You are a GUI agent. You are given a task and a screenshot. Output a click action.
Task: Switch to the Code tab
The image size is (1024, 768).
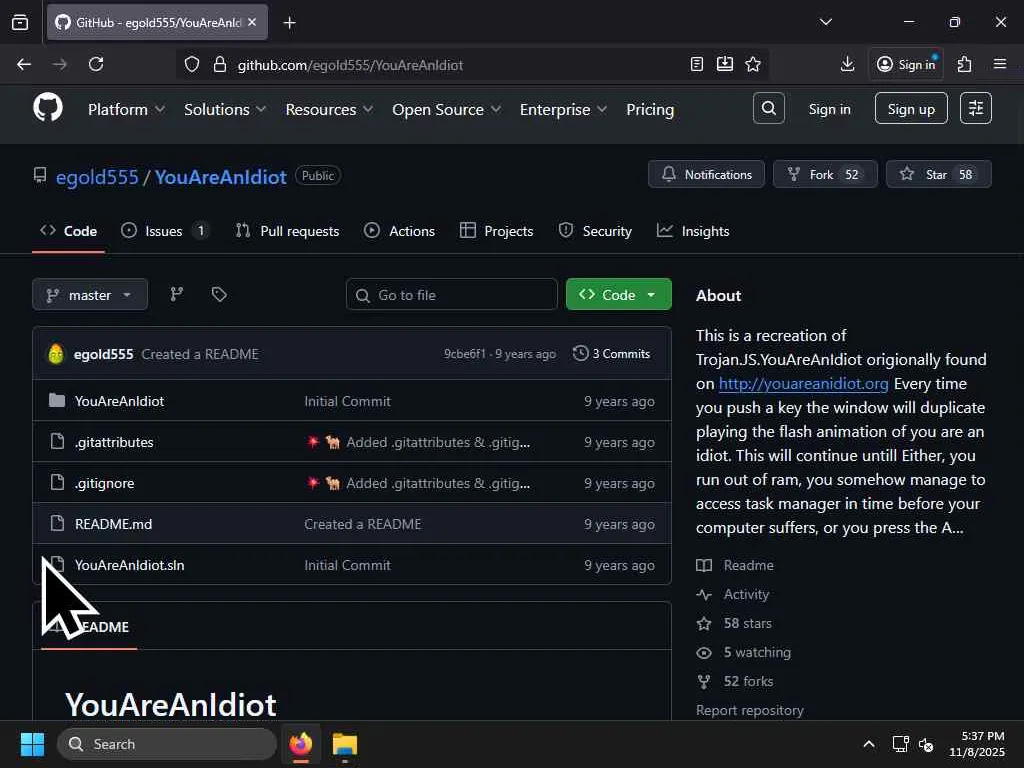tap(69, 231)
